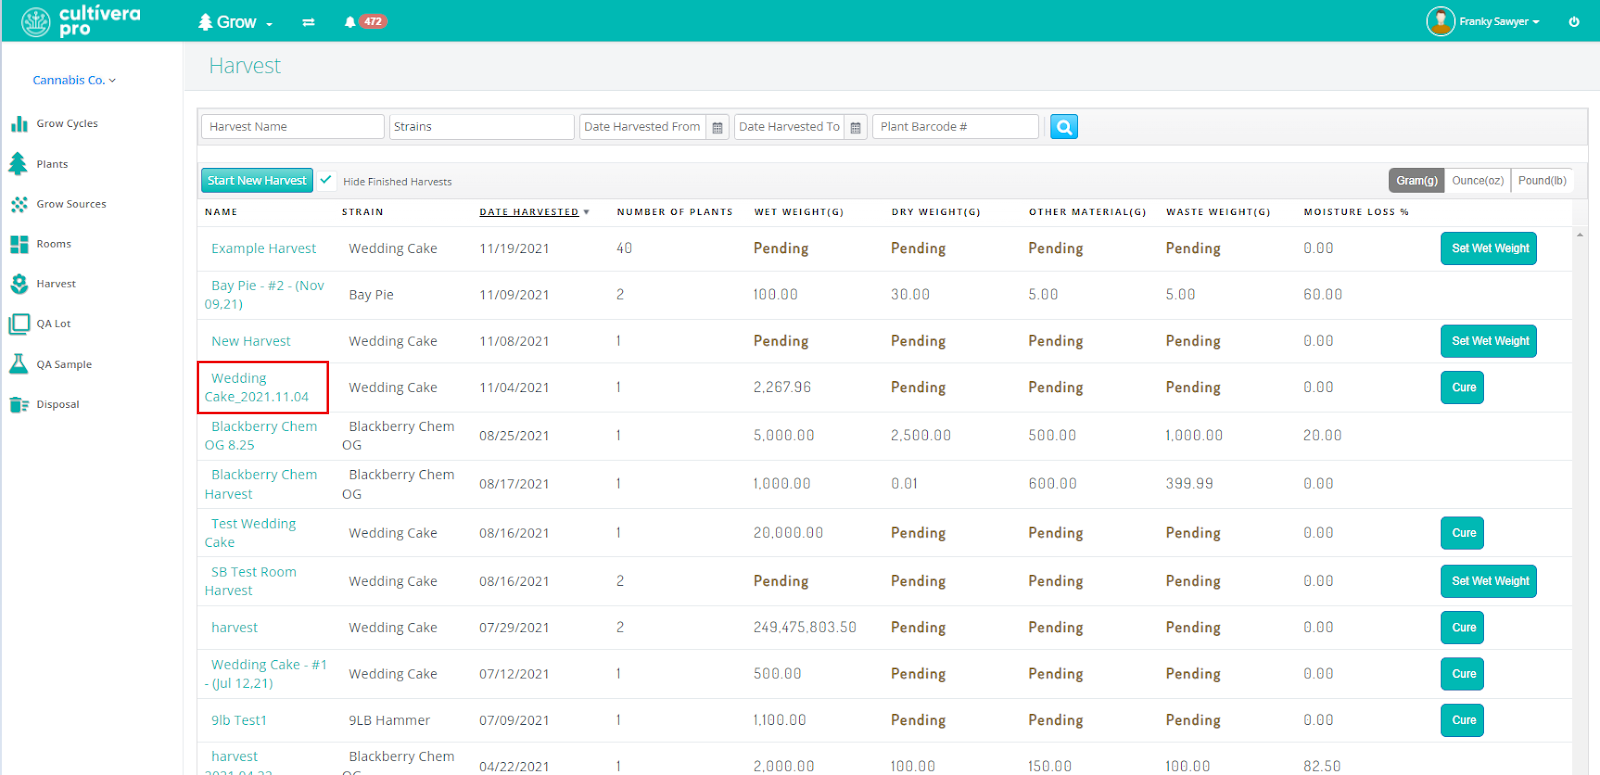Open the New Harvest link
Image resolution: width=1600 pixels, height=775 pixels.
(251, 341)
